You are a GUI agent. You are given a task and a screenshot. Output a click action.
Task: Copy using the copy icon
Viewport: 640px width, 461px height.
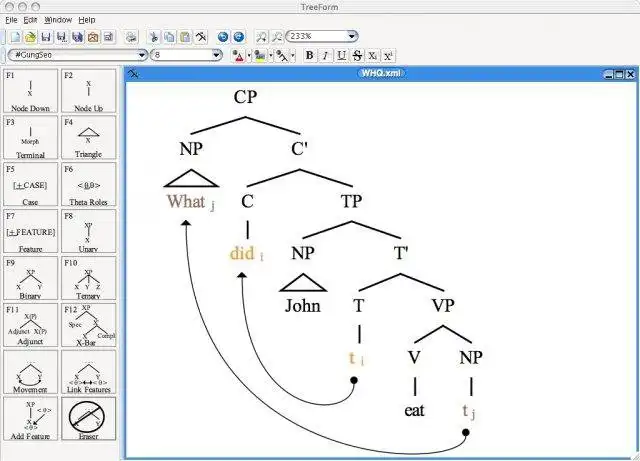tap(169, 37)
